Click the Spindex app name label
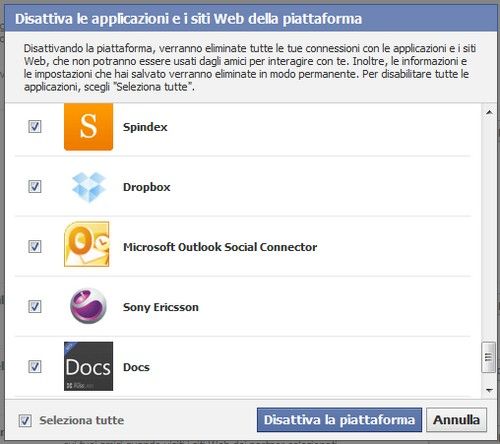This screenshot has width=500, height=444. (x=145, y=127)
